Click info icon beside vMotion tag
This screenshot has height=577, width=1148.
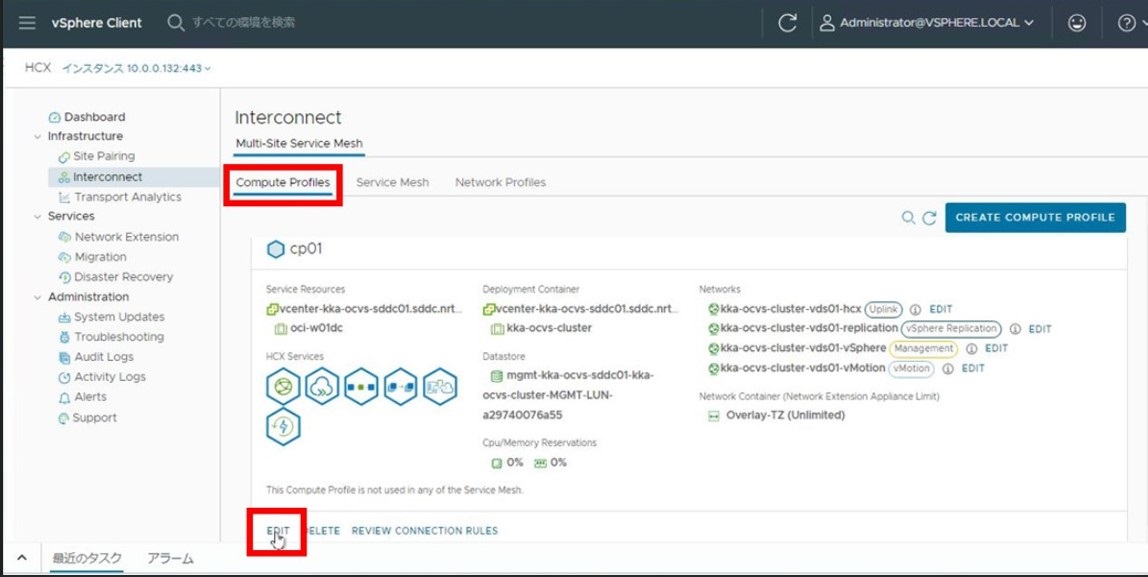coord(947,369)
